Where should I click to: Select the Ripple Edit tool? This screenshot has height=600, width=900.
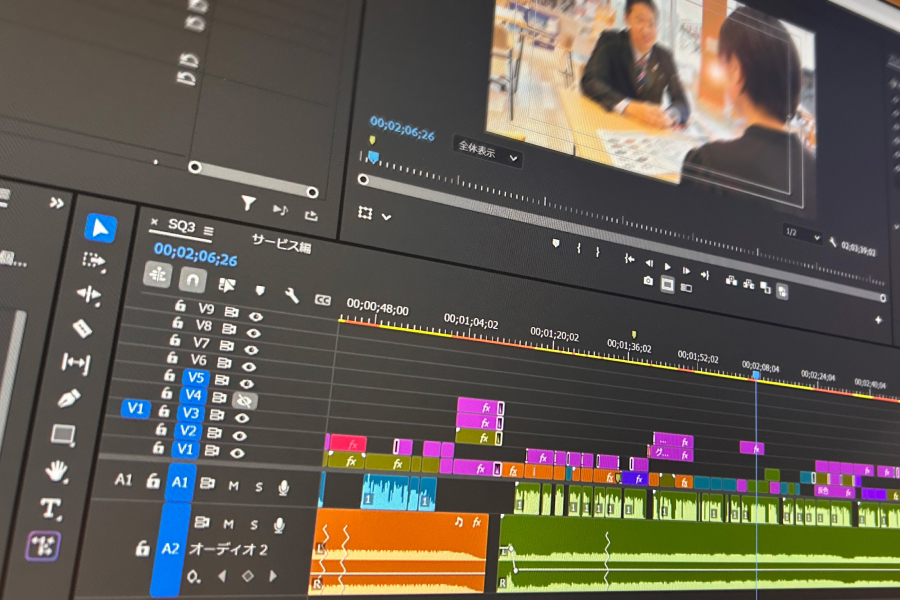[x=89, y=295]
